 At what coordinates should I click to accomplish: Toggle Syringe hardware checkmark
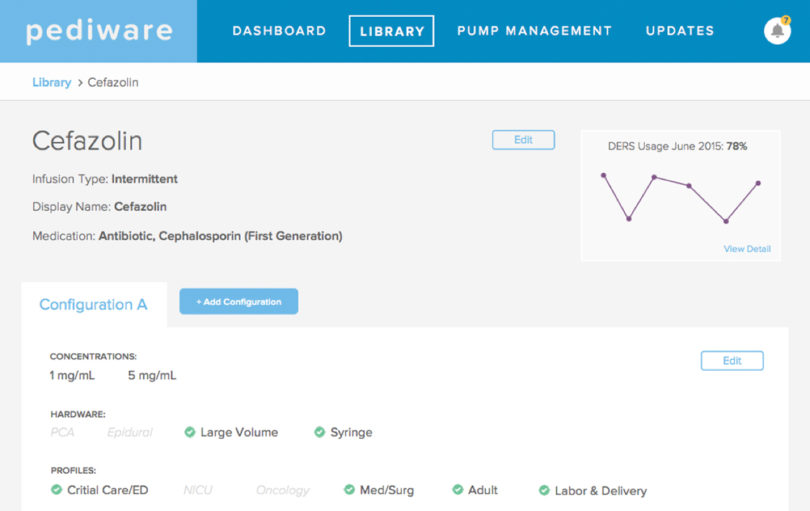320,432
